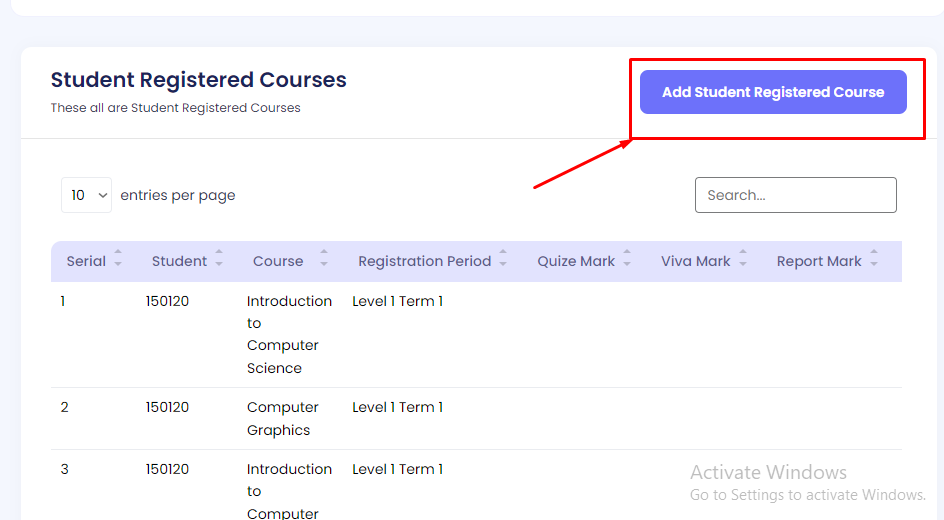This screenshot has height=520, width=944.
Task: Focus the Search input field
Action: tap(795, 195)
